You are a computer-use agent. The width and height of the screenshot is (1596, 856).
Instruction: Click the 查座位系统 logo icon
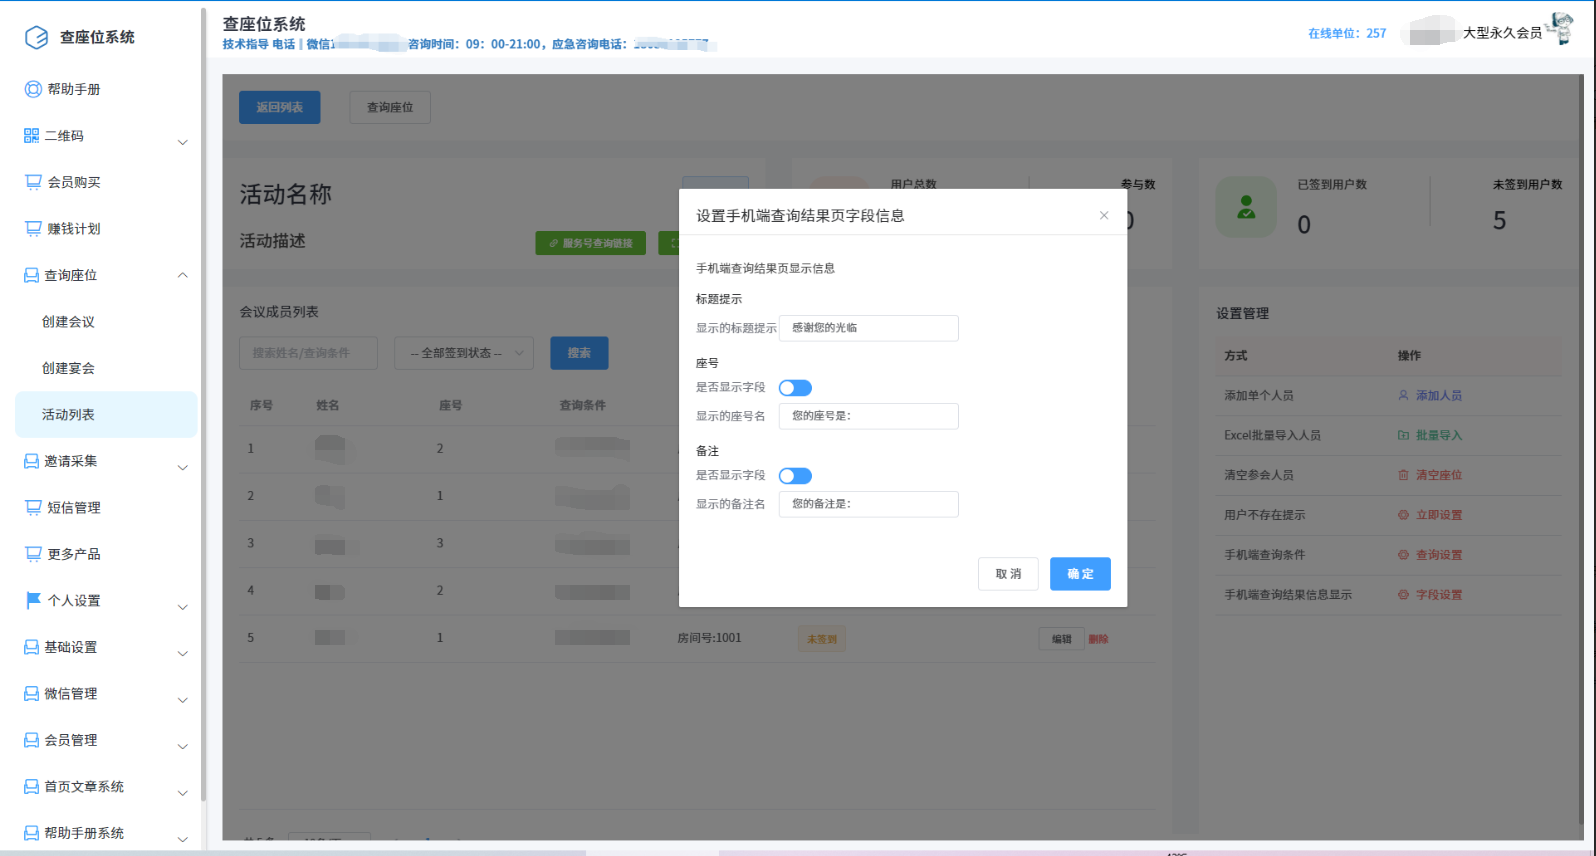36,37
